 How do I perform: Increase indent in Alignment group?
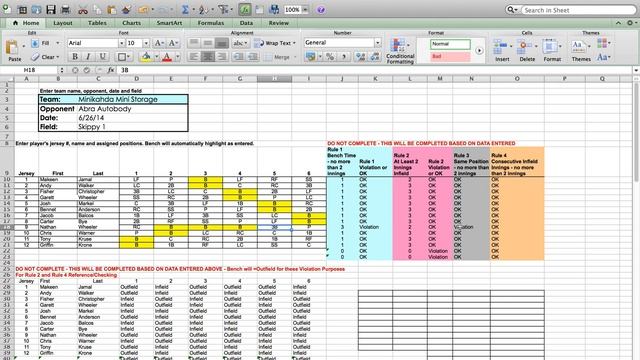coord(253,56)
